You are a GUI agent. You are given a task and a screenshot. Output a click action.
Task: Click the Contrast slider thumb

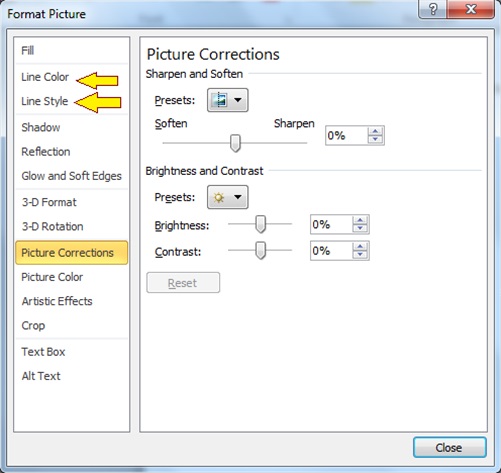click(x=260, y=251)
